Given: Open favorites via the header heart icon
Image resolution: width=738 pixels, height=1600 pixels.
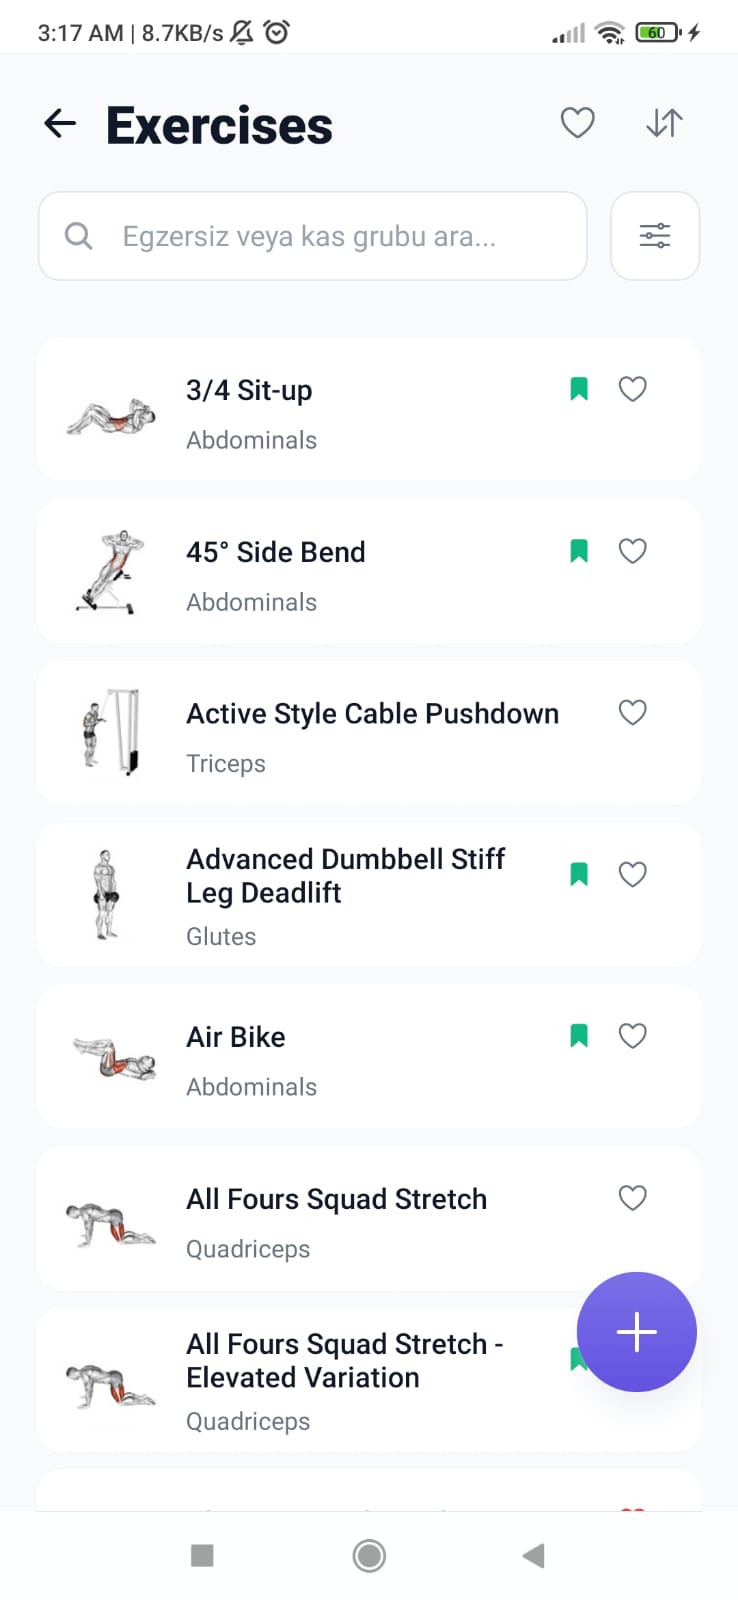Looking at the screenshot, I should [x=577, y=123].
